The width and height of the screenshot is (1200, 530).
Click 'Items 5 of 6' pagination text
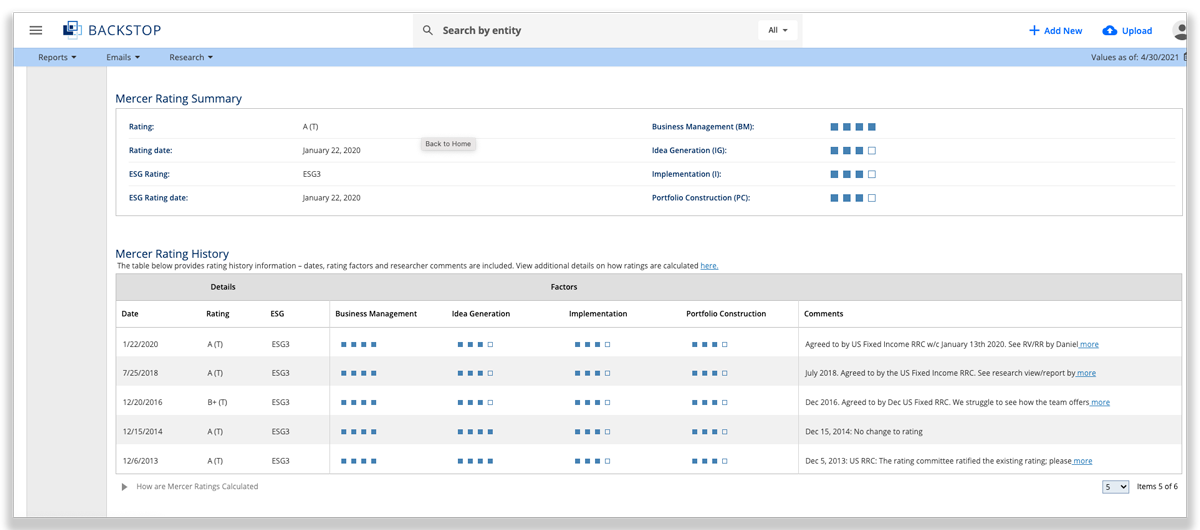pos(1157,487)
